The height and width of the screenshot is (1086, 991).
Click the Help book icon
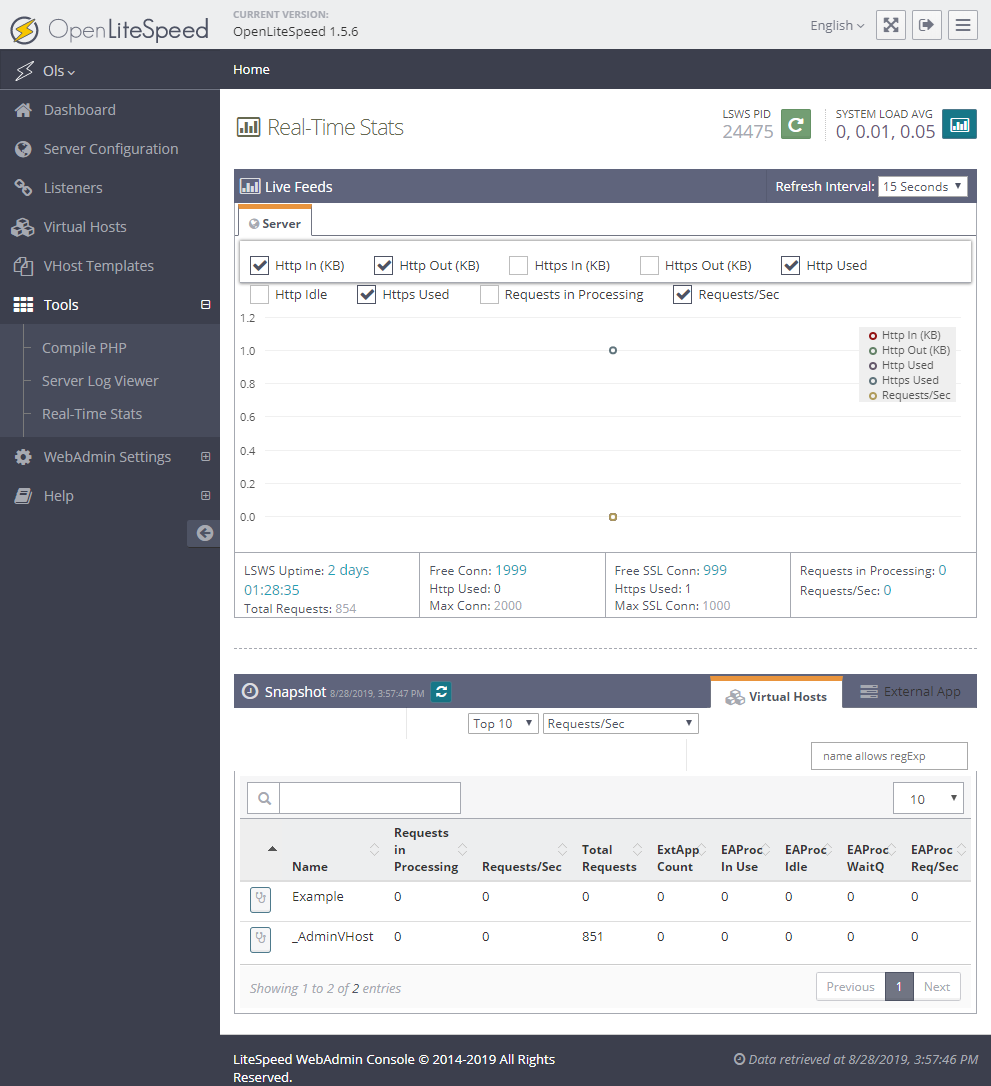[24, 496]
